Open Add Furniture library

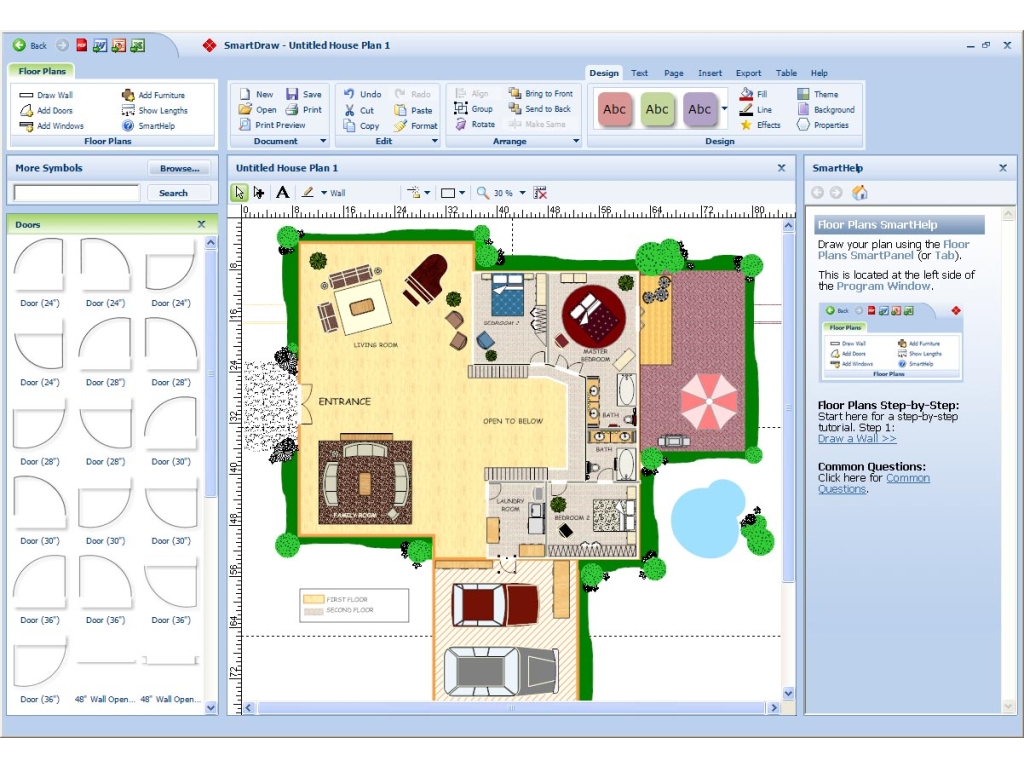point(154,95)
